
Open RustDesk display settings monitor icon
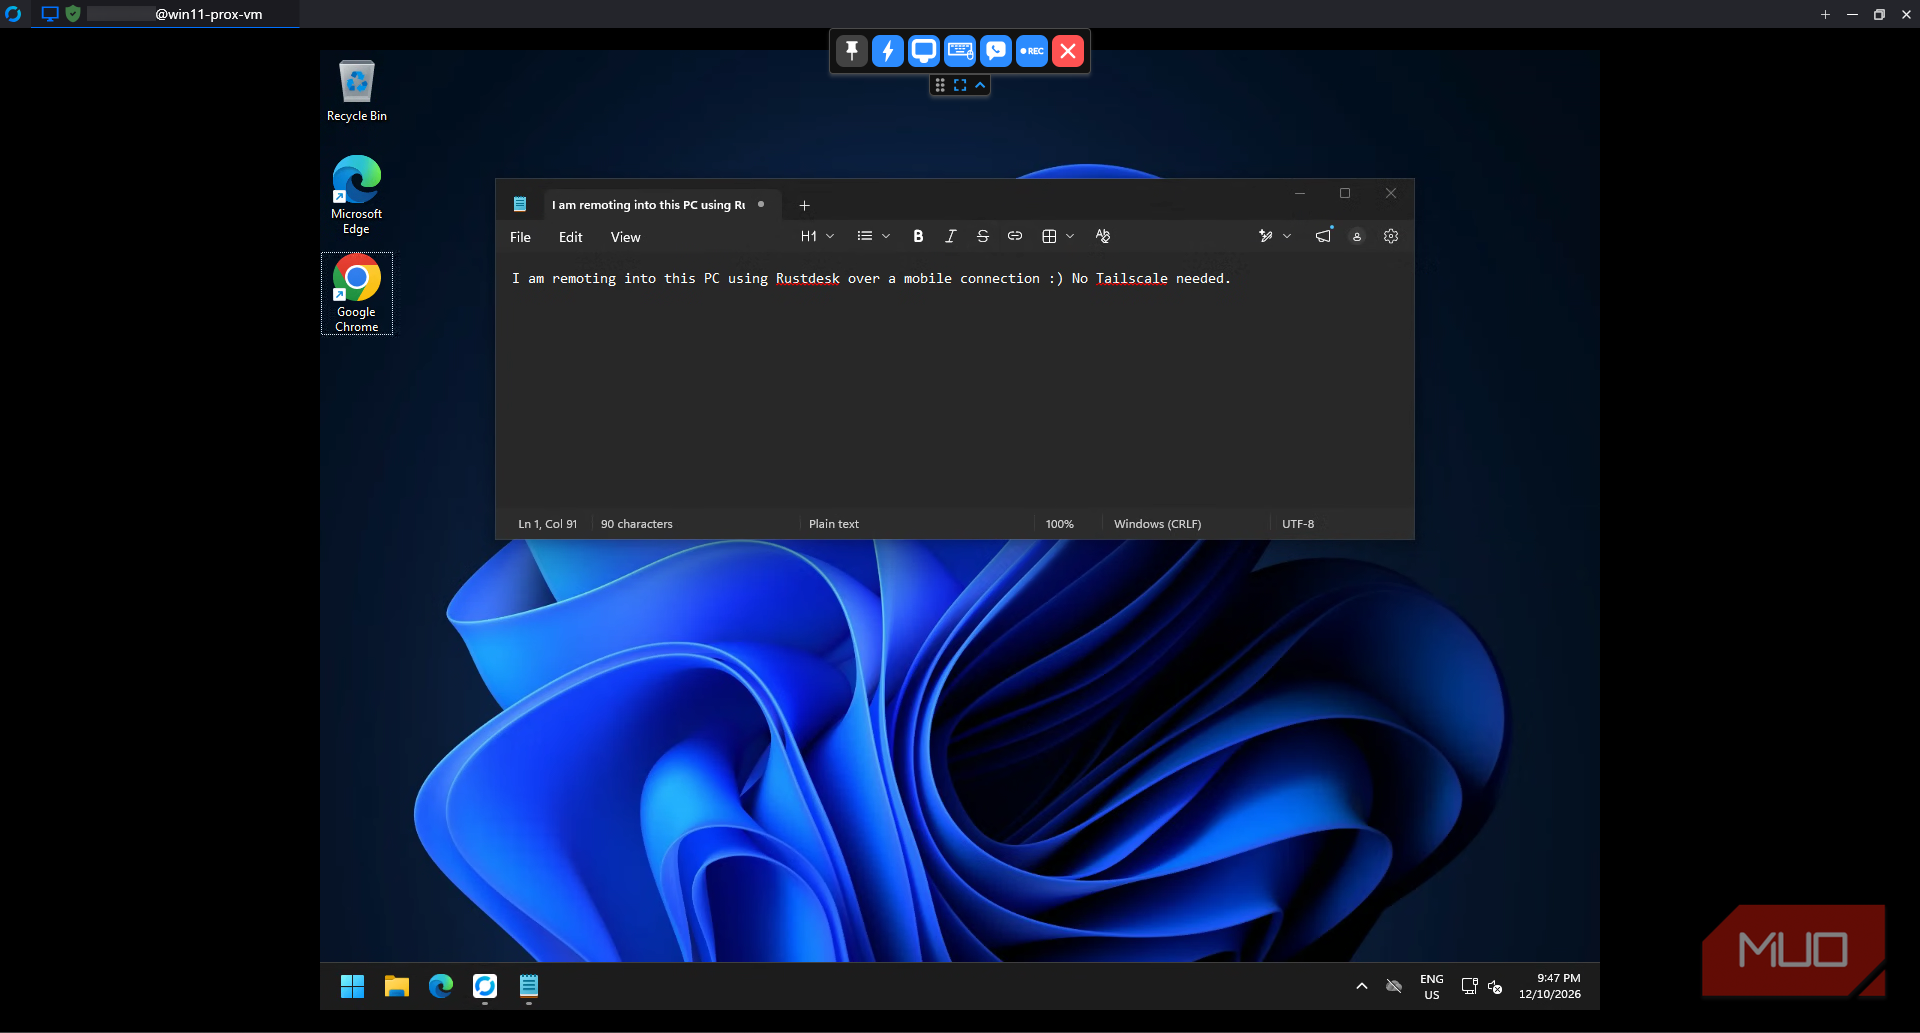[924, 51]
